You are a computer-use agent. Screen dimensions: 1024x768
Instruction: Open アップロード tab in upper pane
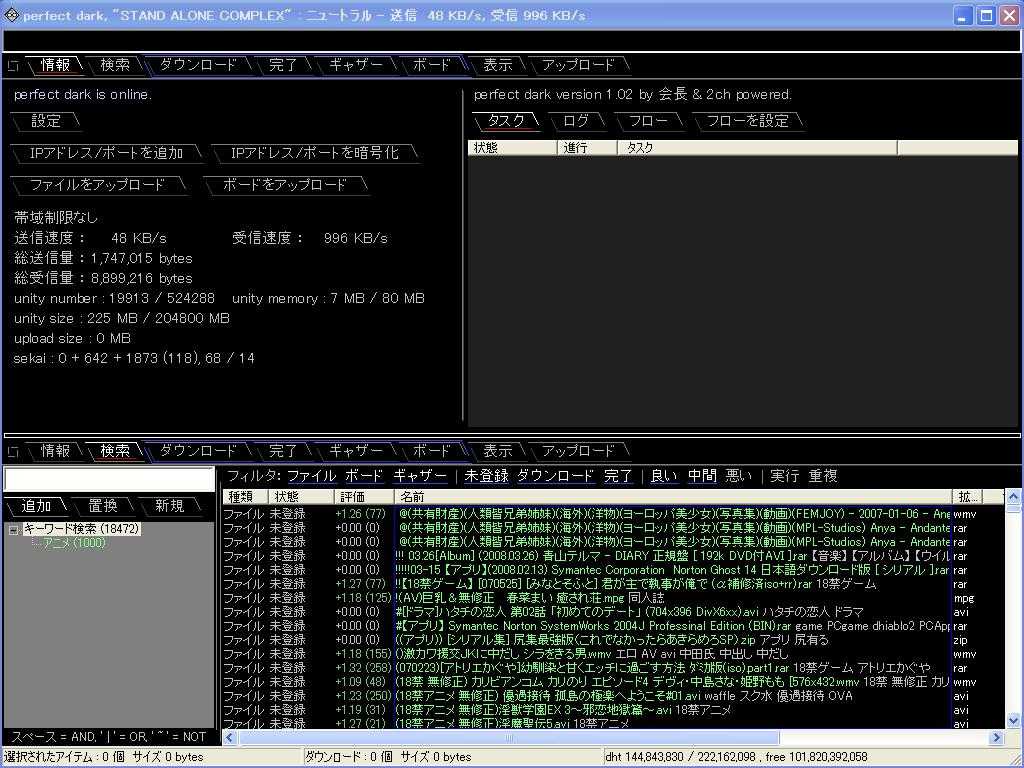tap(579, 65)
